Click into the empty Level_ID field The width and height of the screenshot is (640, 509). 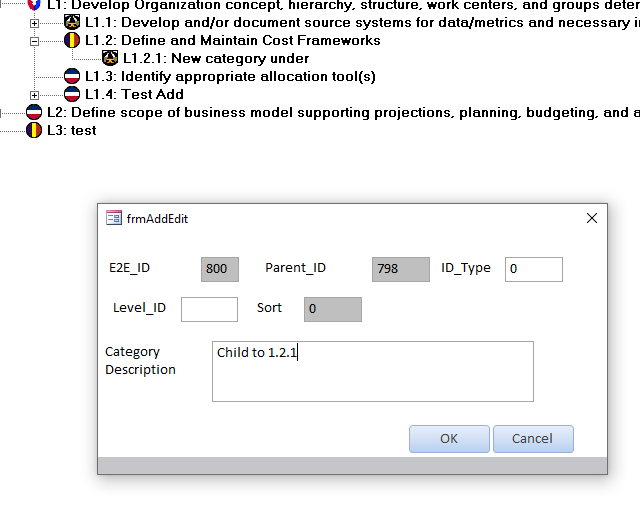click(x=209, y=309)
